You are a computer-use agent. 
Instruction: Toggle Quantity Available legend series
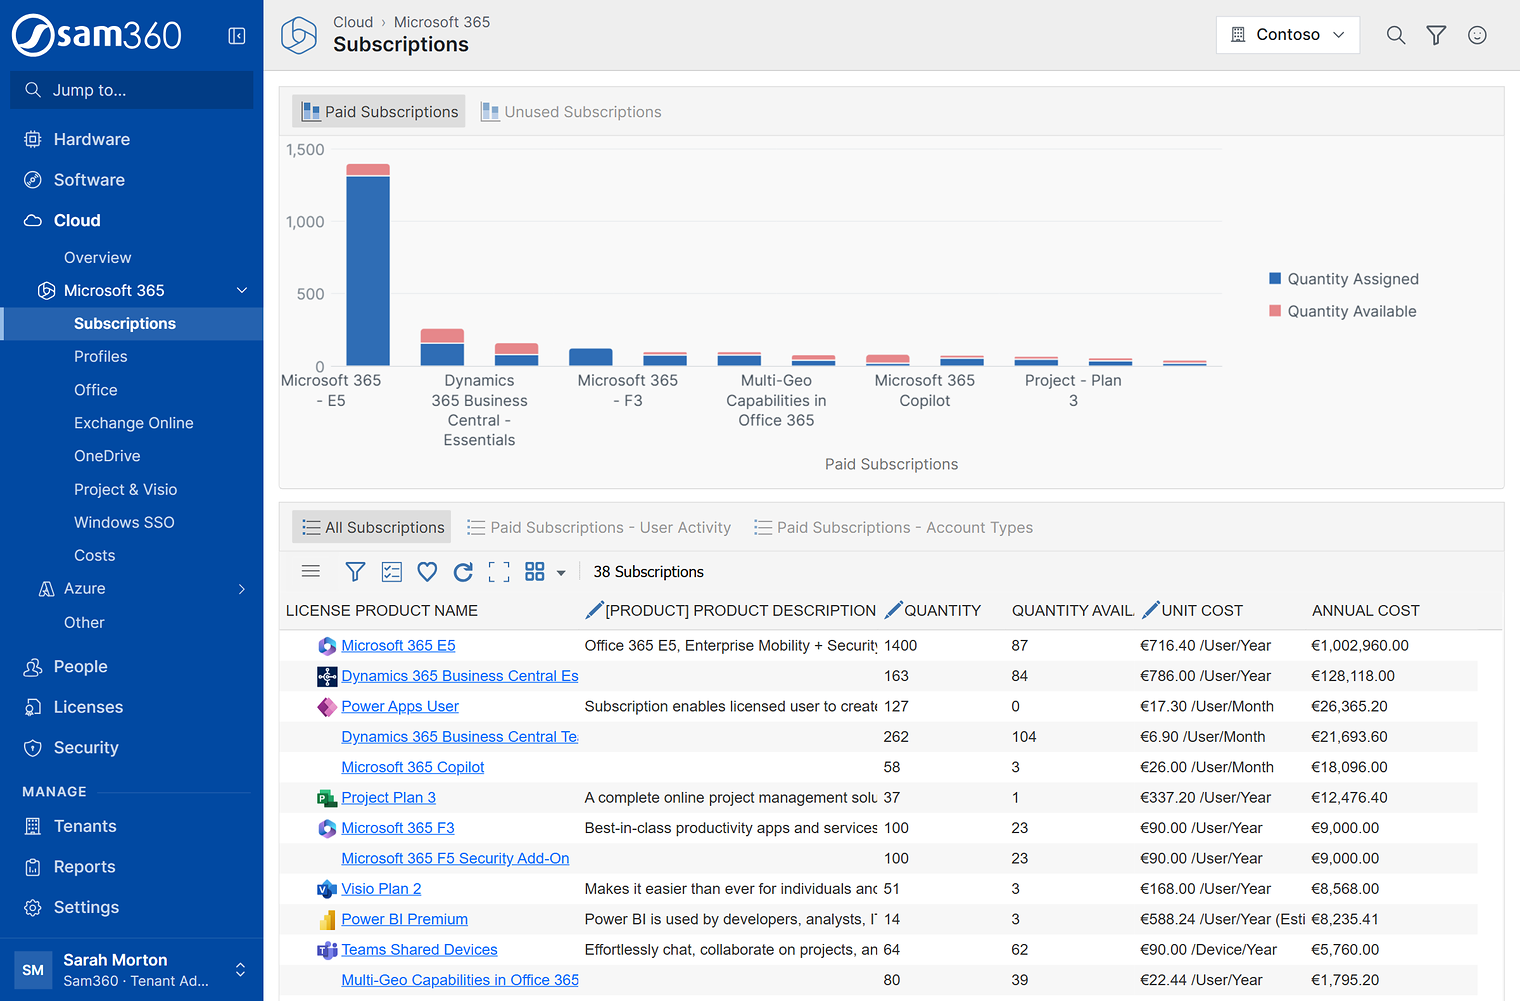pyautogui.click(x=1342, y=311)
